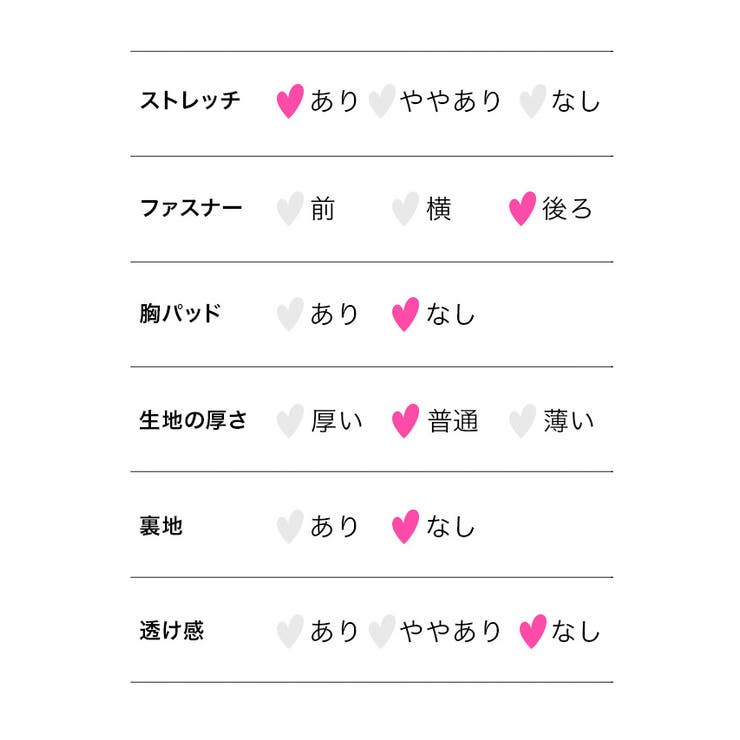Click gray heart for ストレッチ なし
740x740 pixels.
click(533, 101)
